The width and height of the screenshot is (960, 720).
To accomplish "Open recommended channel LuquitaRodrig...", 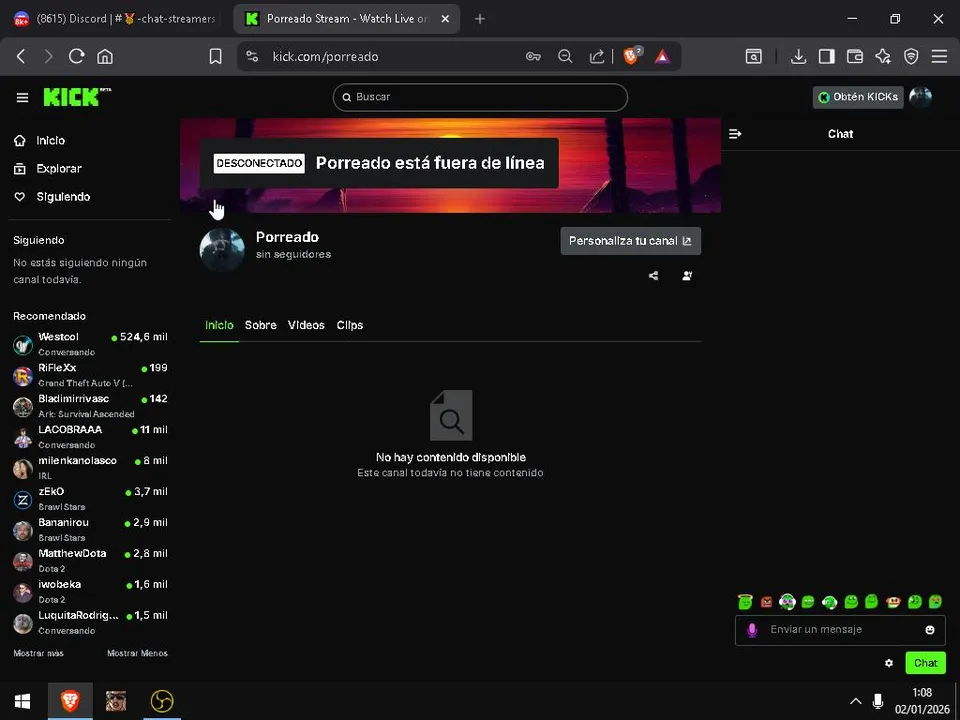I will point(90,622).
